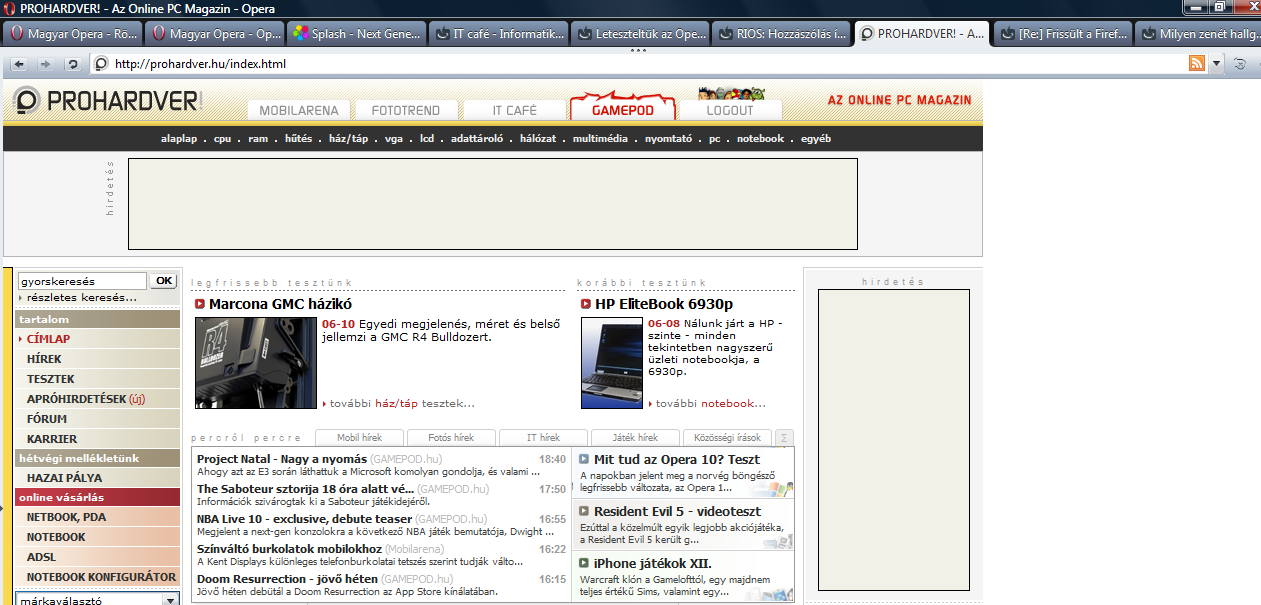
Task: Open ADSL in the sidebar
Action: coord(42,557)
